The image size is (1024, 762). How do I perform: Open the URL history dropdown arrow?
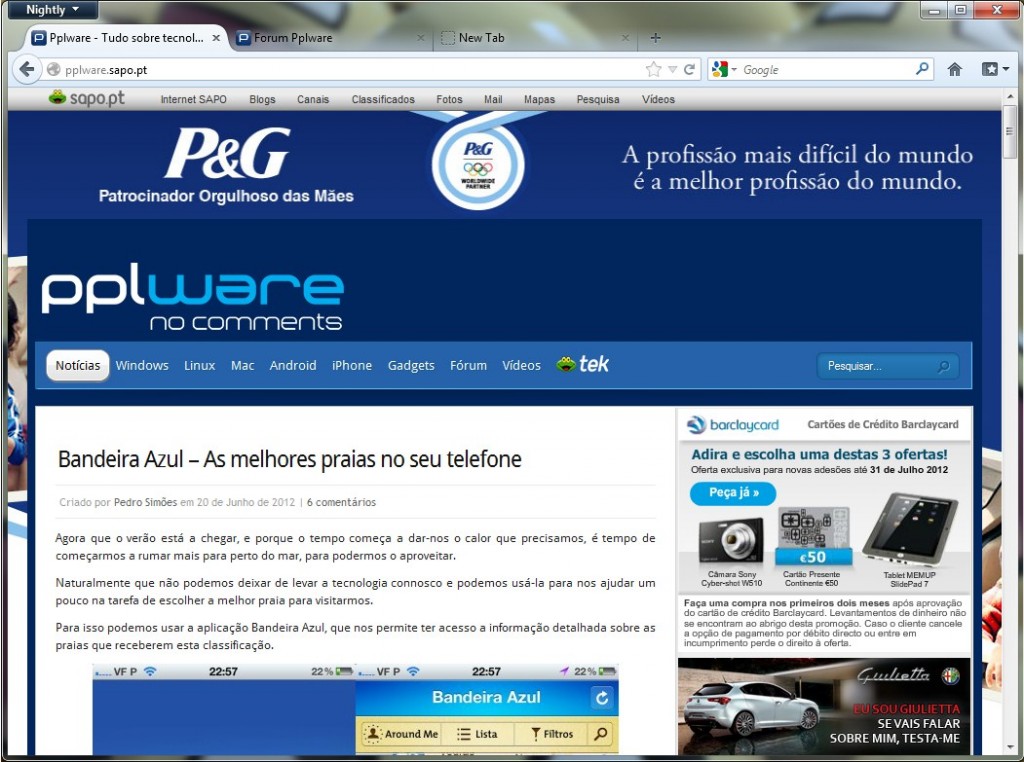[x=672, y=69]
